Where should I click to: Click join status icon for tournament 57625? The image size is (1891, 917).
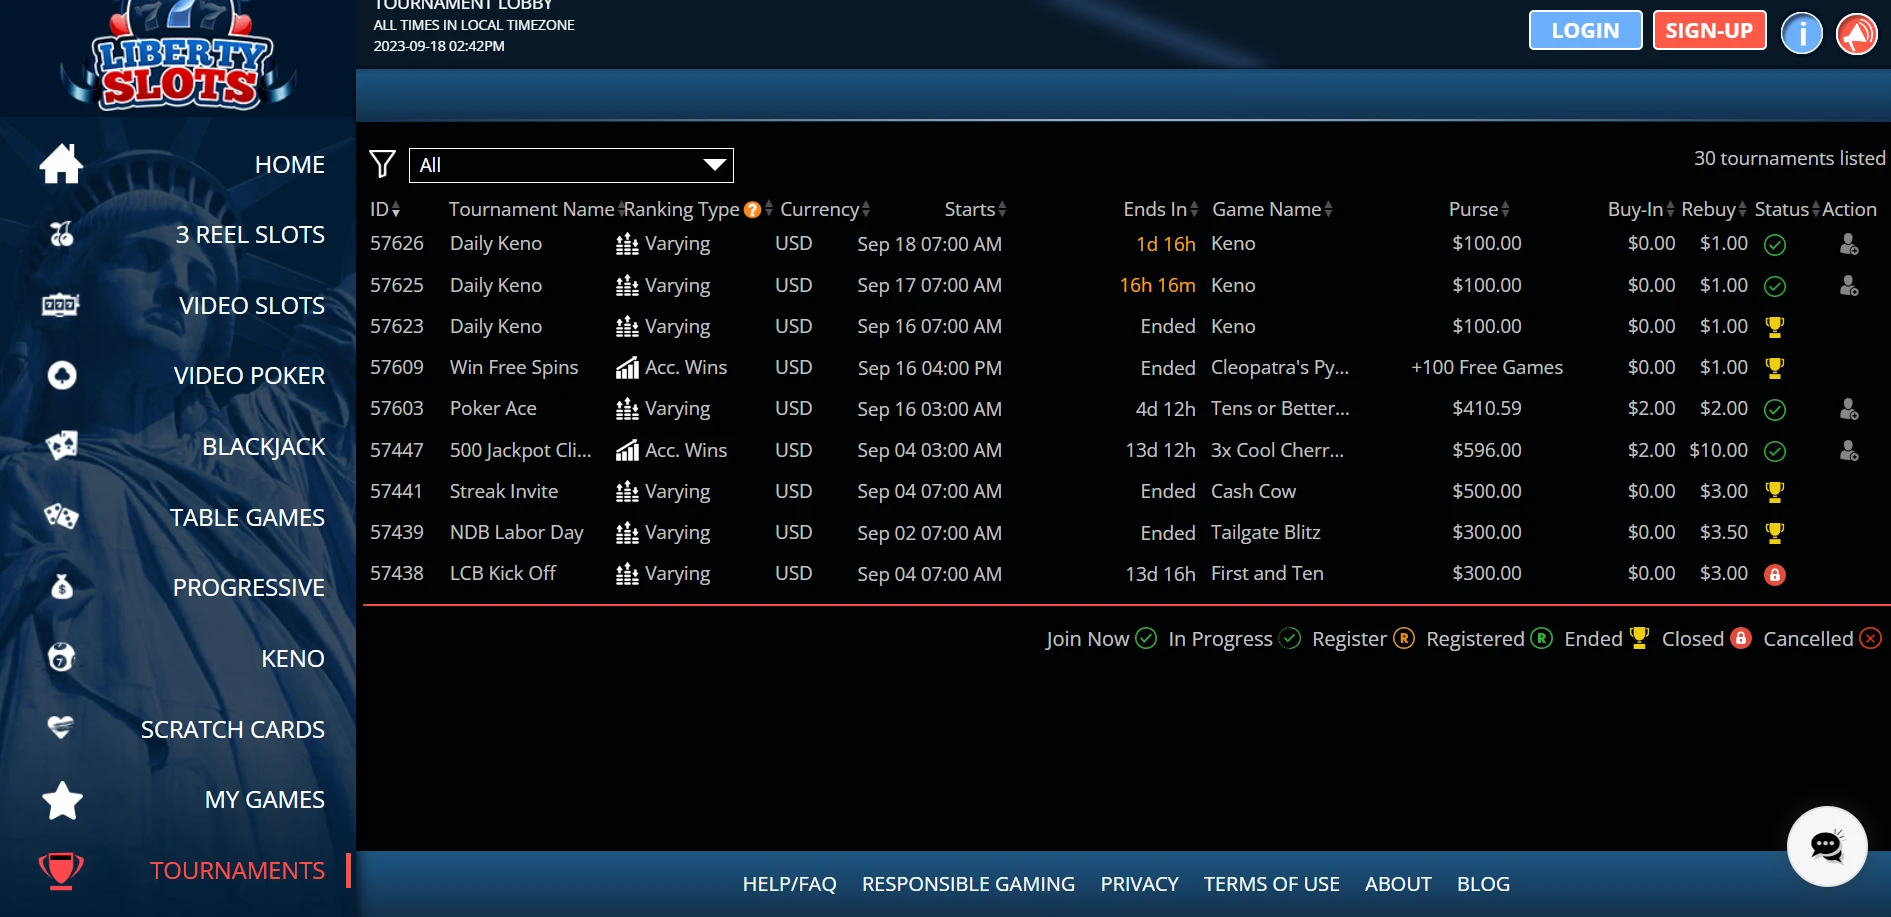(x=1775, y=287)
